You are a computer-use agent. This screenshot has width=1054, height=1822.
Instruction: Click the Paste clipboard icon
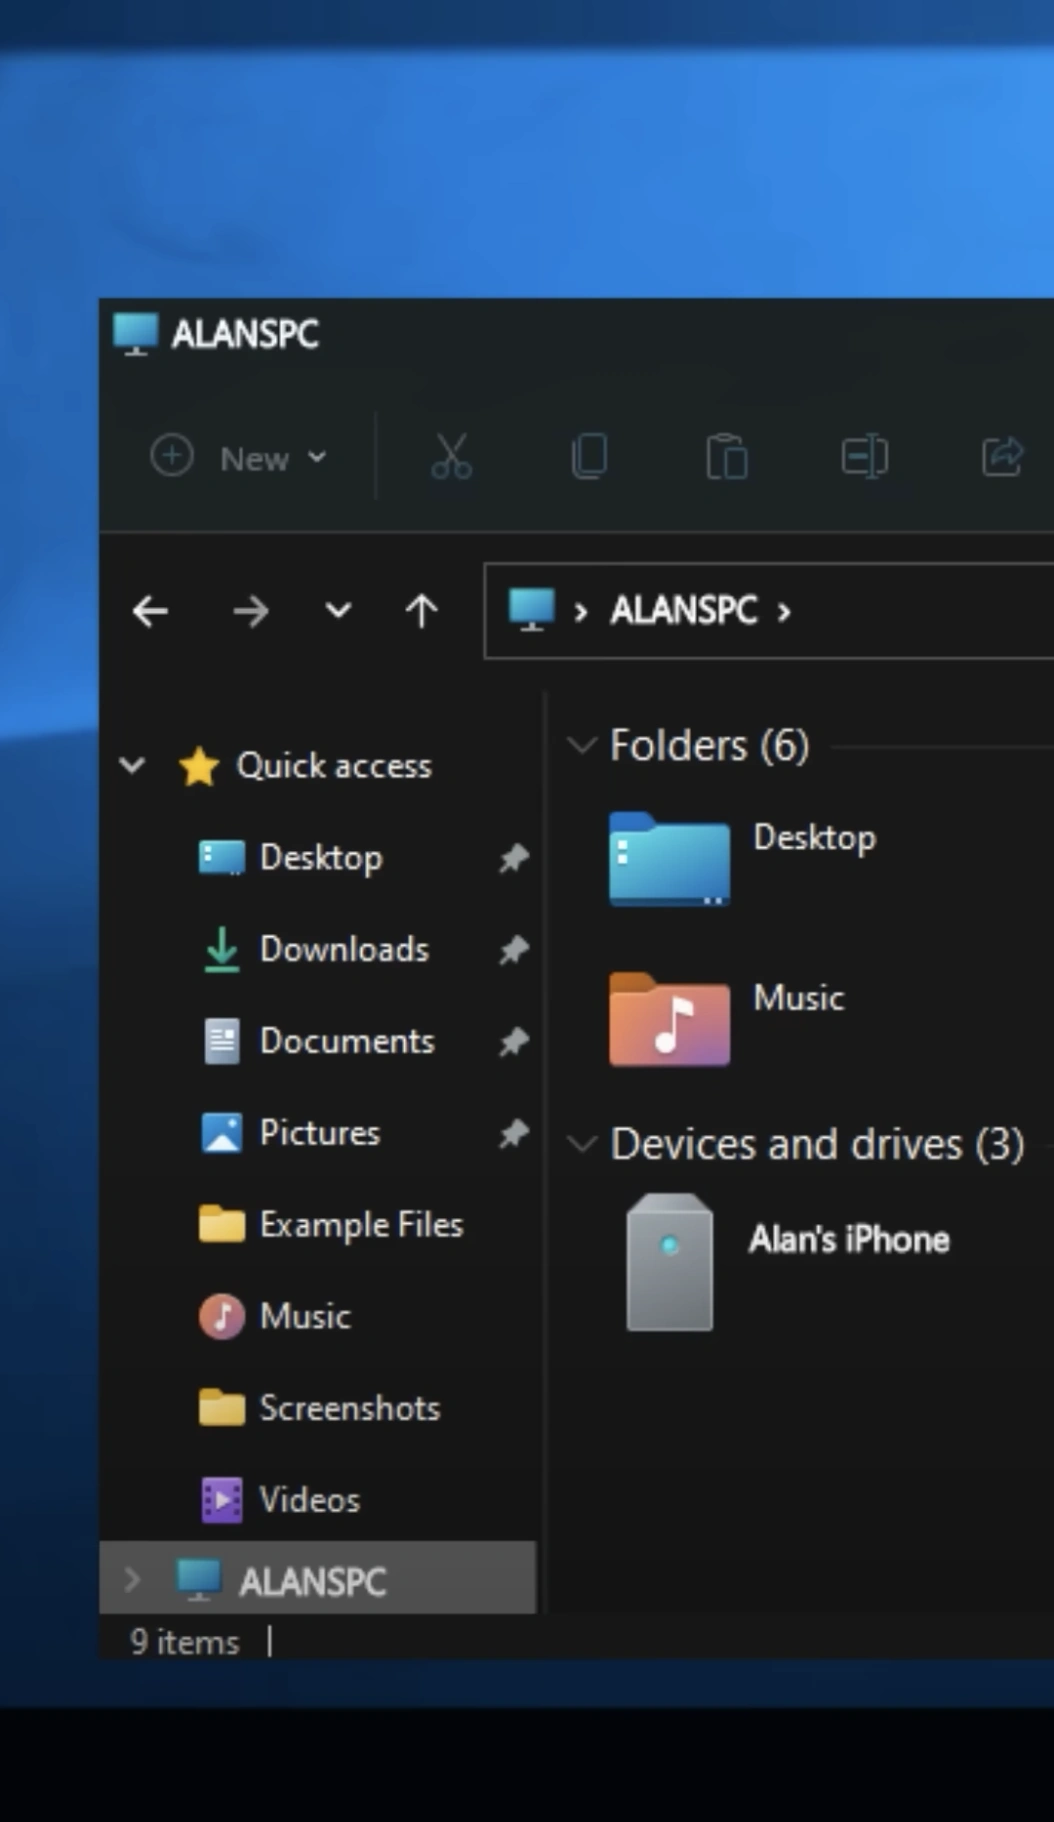tap(727, 457)
